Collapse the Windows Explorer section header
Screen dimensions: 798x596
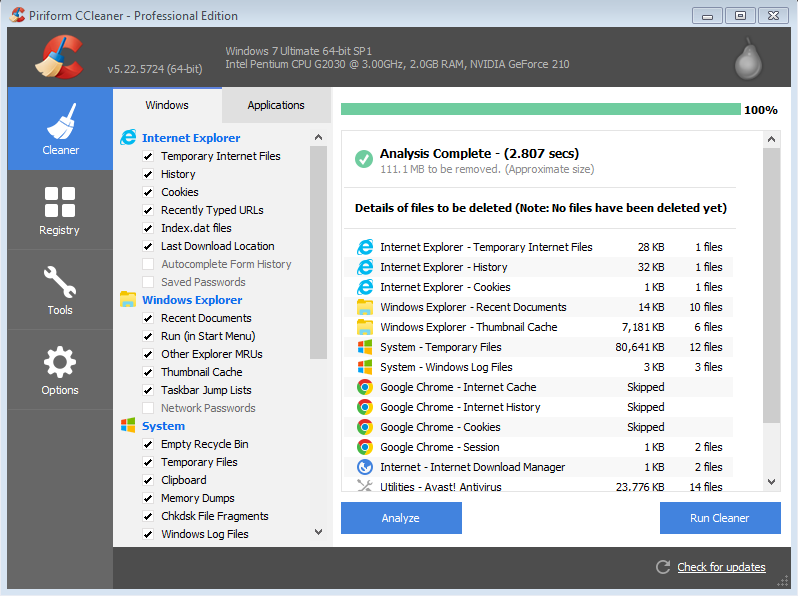pyautogui.click(x=192, y=300)
